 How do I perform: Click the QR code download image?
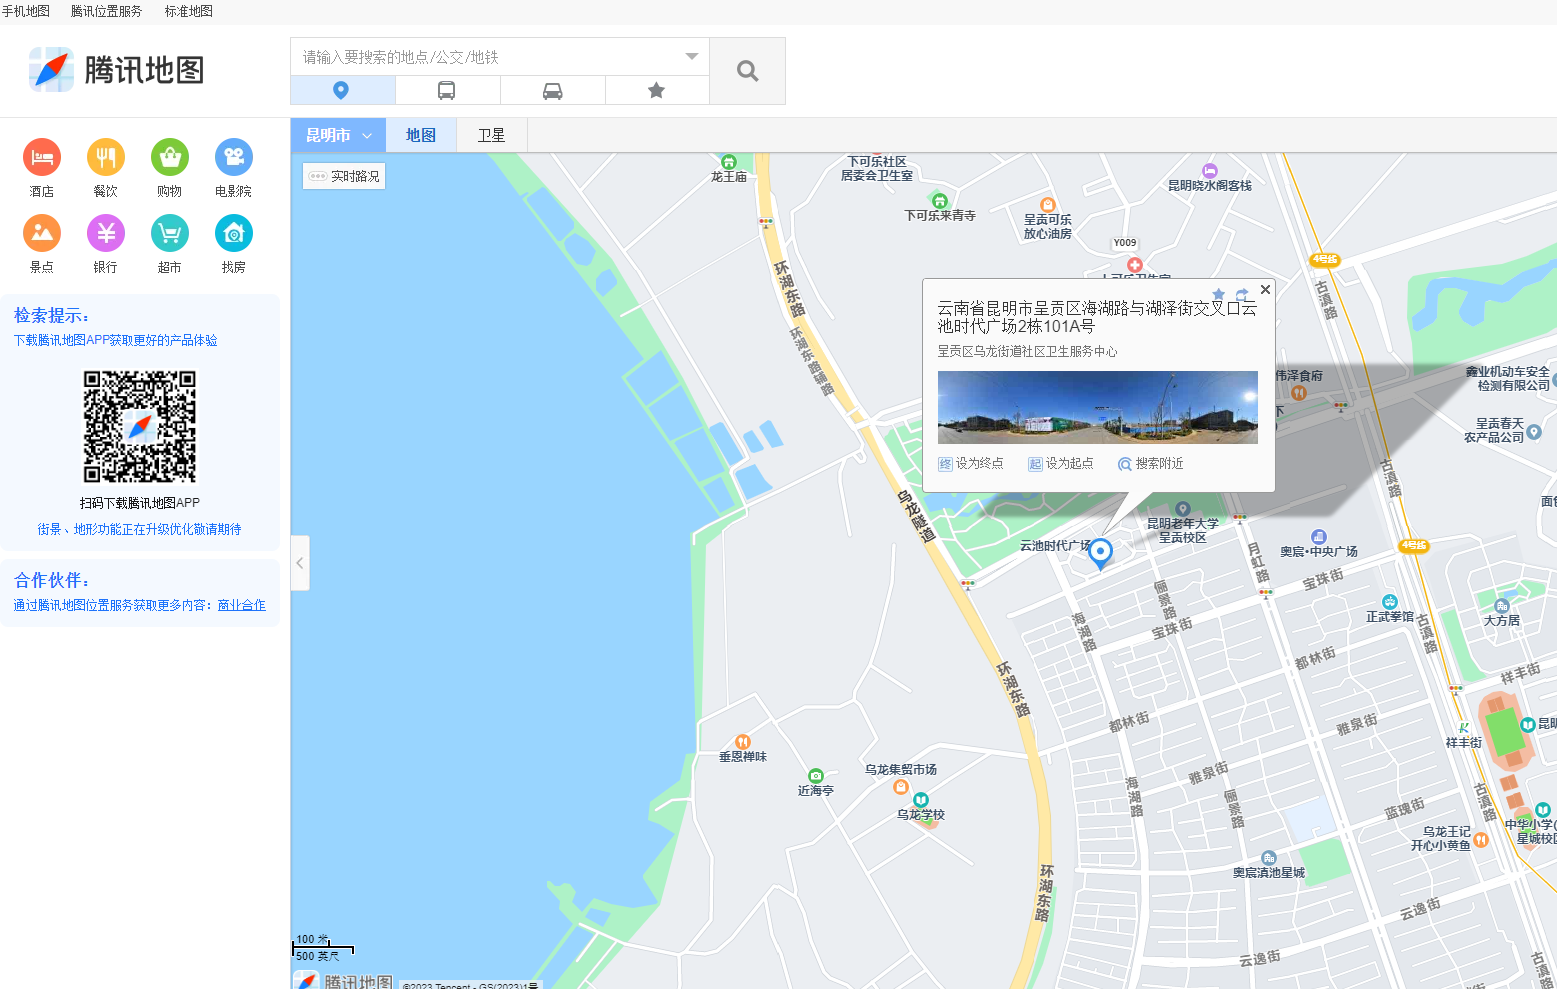[x=140, y=427]
